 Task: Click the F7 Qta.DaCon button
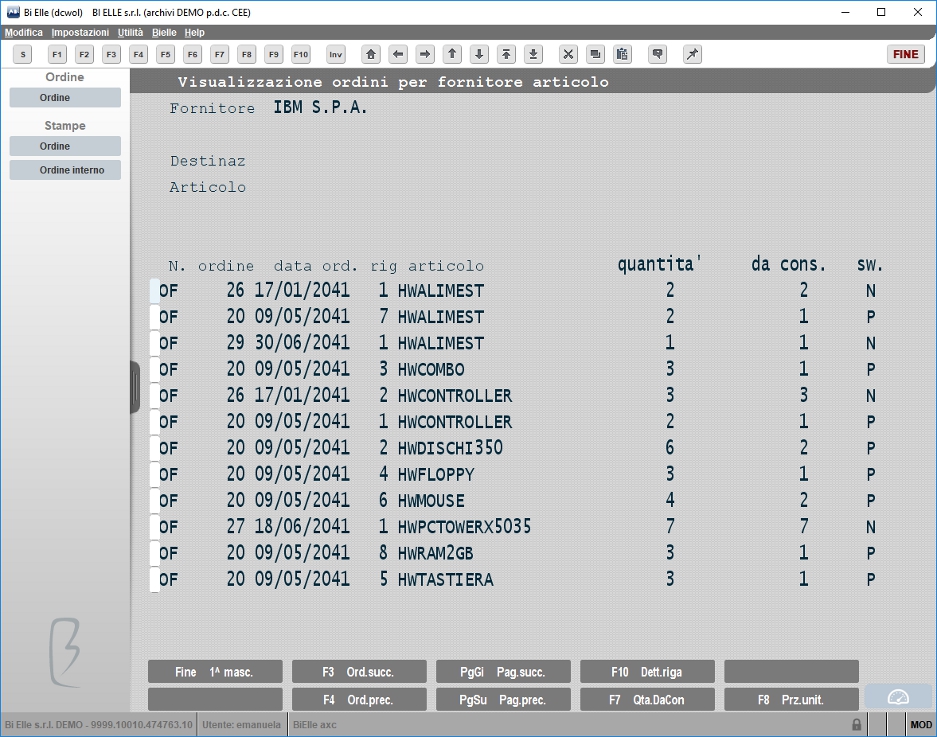point(647,699)
